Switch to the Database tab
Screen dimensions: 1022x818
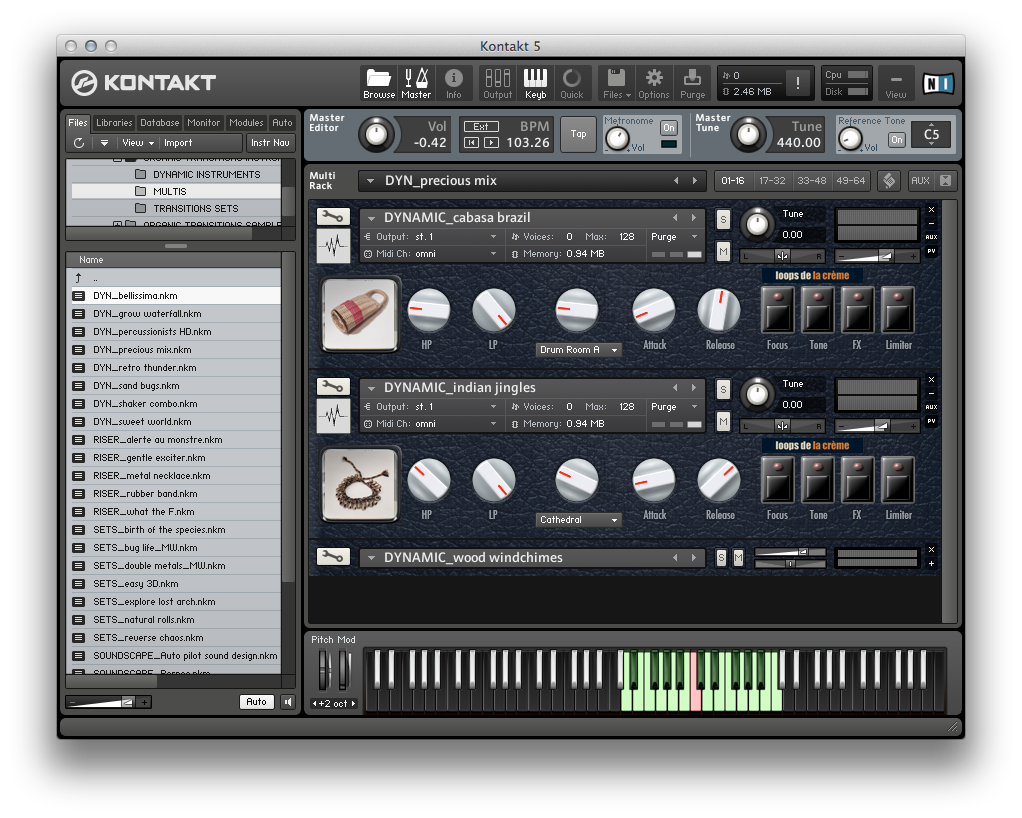click(160, 123)
